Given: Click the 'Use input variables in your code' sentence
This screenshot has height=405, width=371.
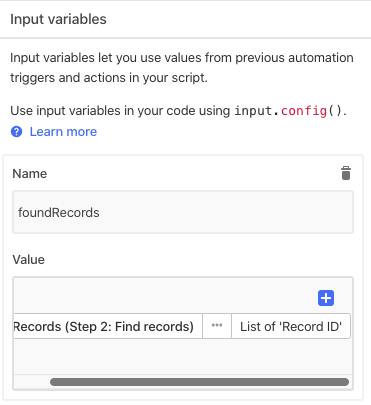Looking at the screenshot, I should (x=120, y=111).
